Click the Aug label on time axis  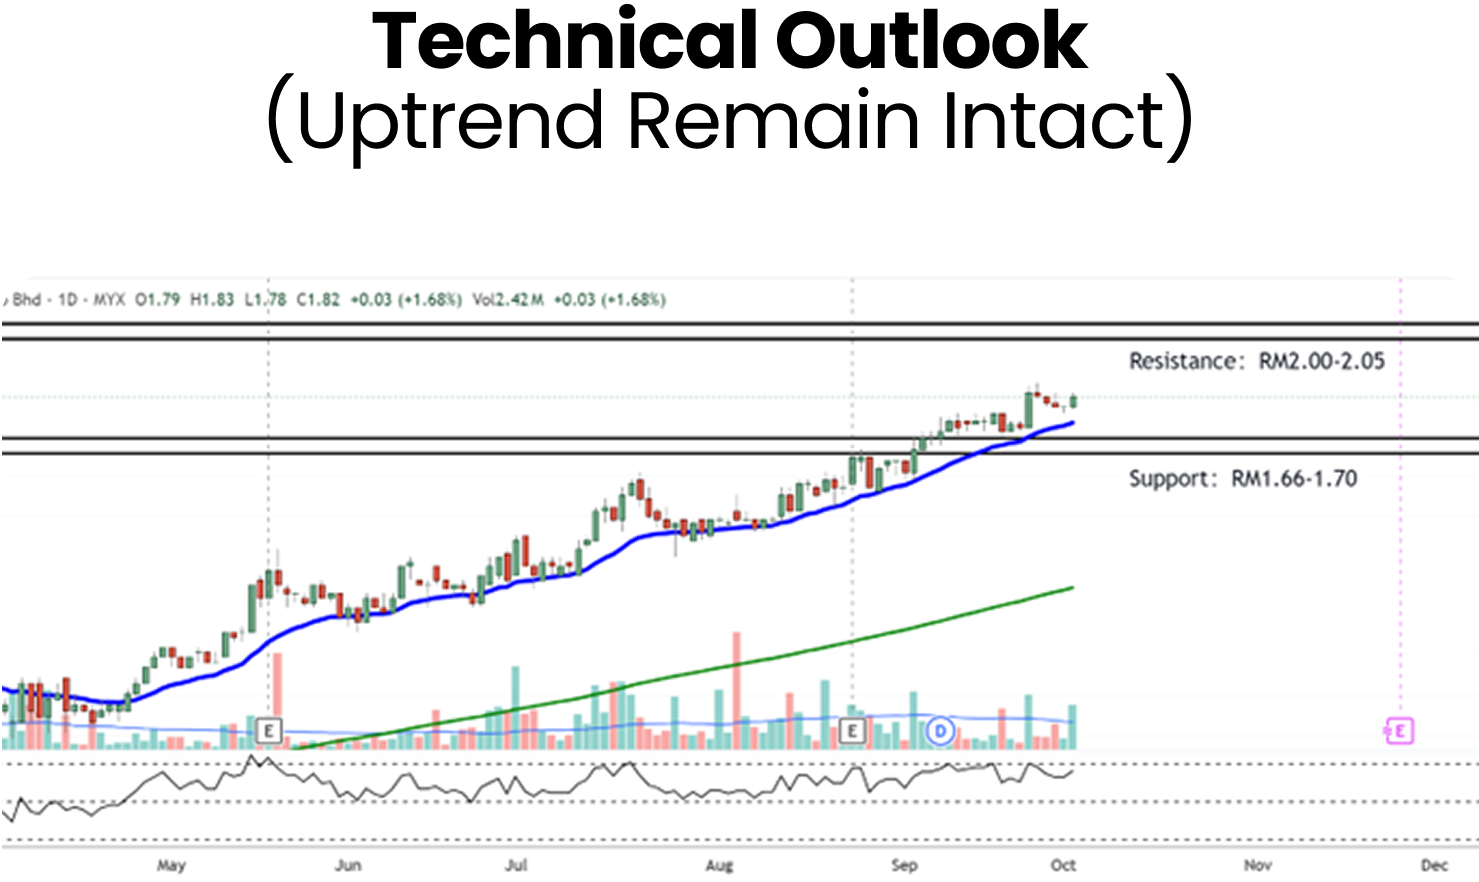tap(719, 865)
